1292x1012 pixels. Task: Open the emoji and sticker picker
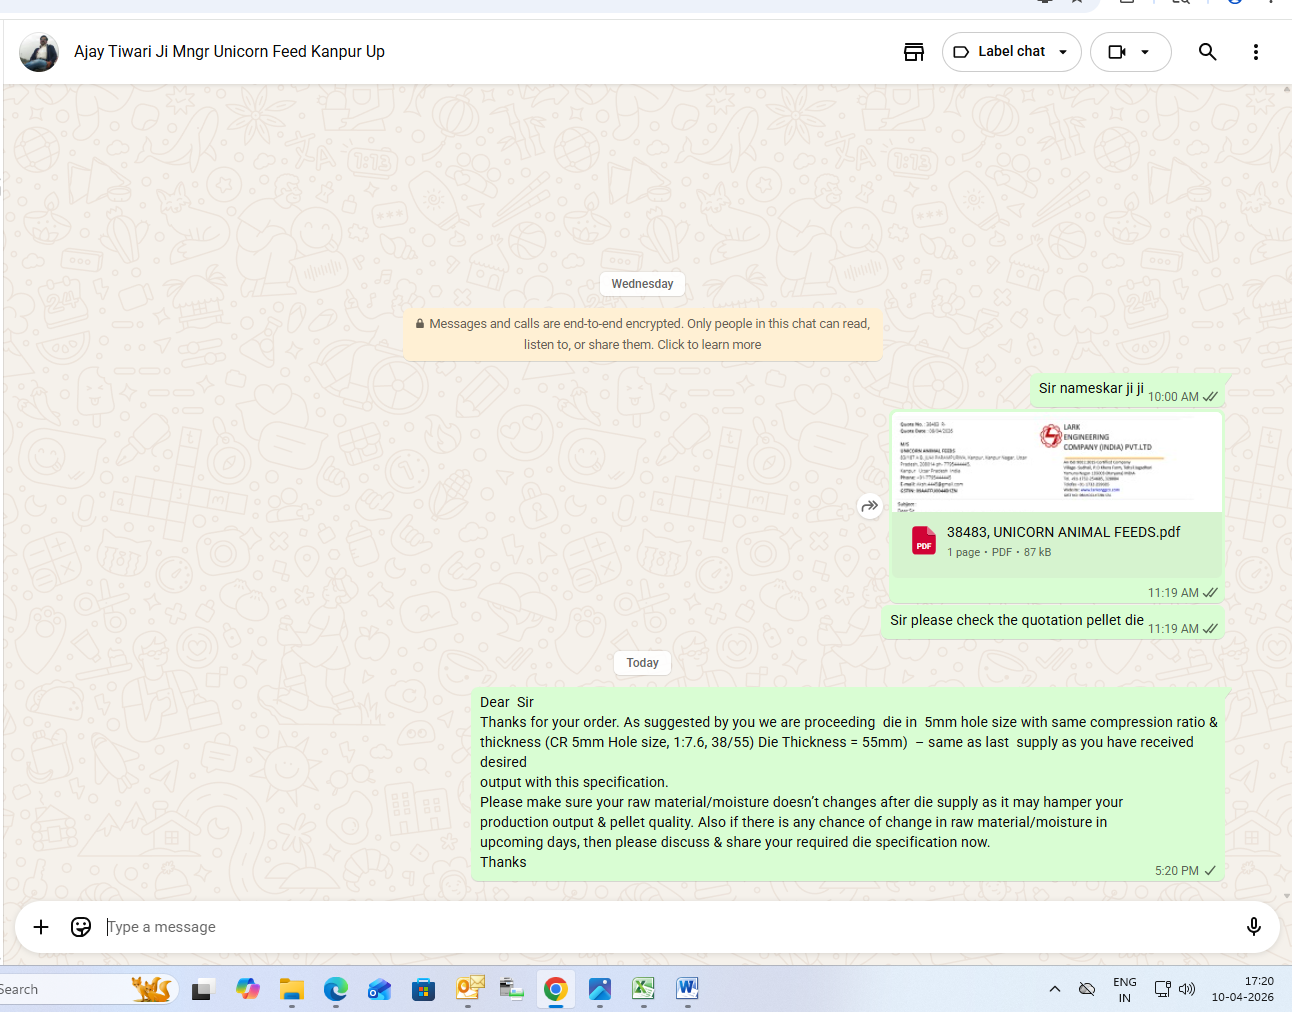click(81, 927)
